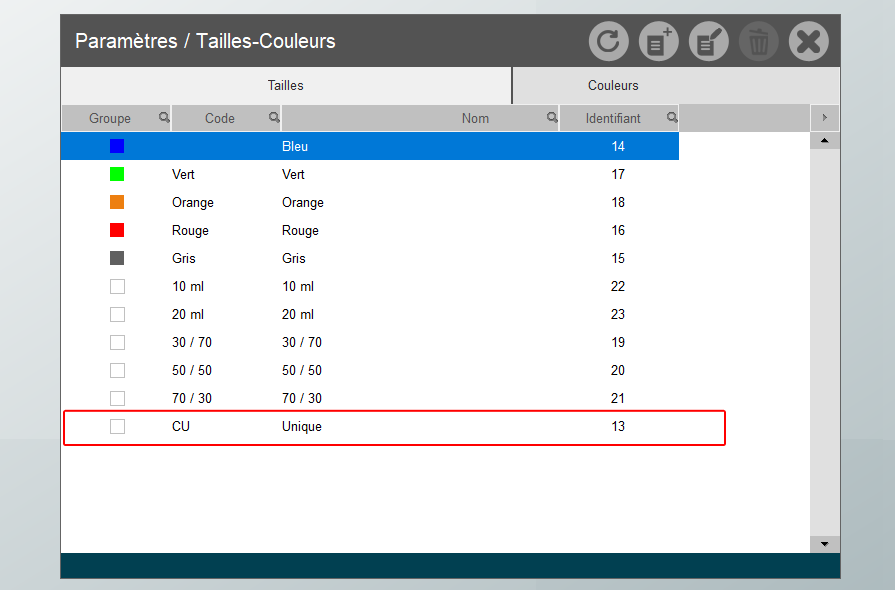The image size is (895, 590).
Task: Select the Gris name cell
Action: 293,258
